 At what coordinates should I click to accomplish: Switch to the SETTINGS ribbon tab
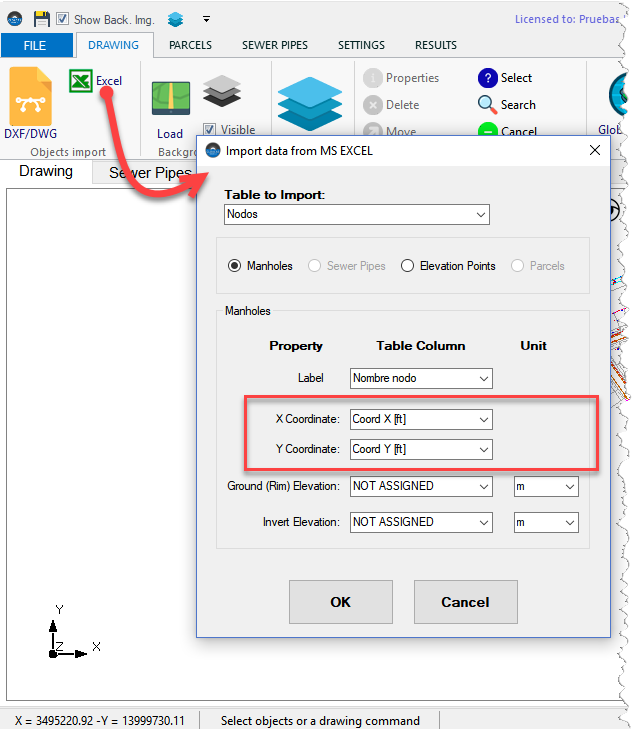tap(361, 45)
